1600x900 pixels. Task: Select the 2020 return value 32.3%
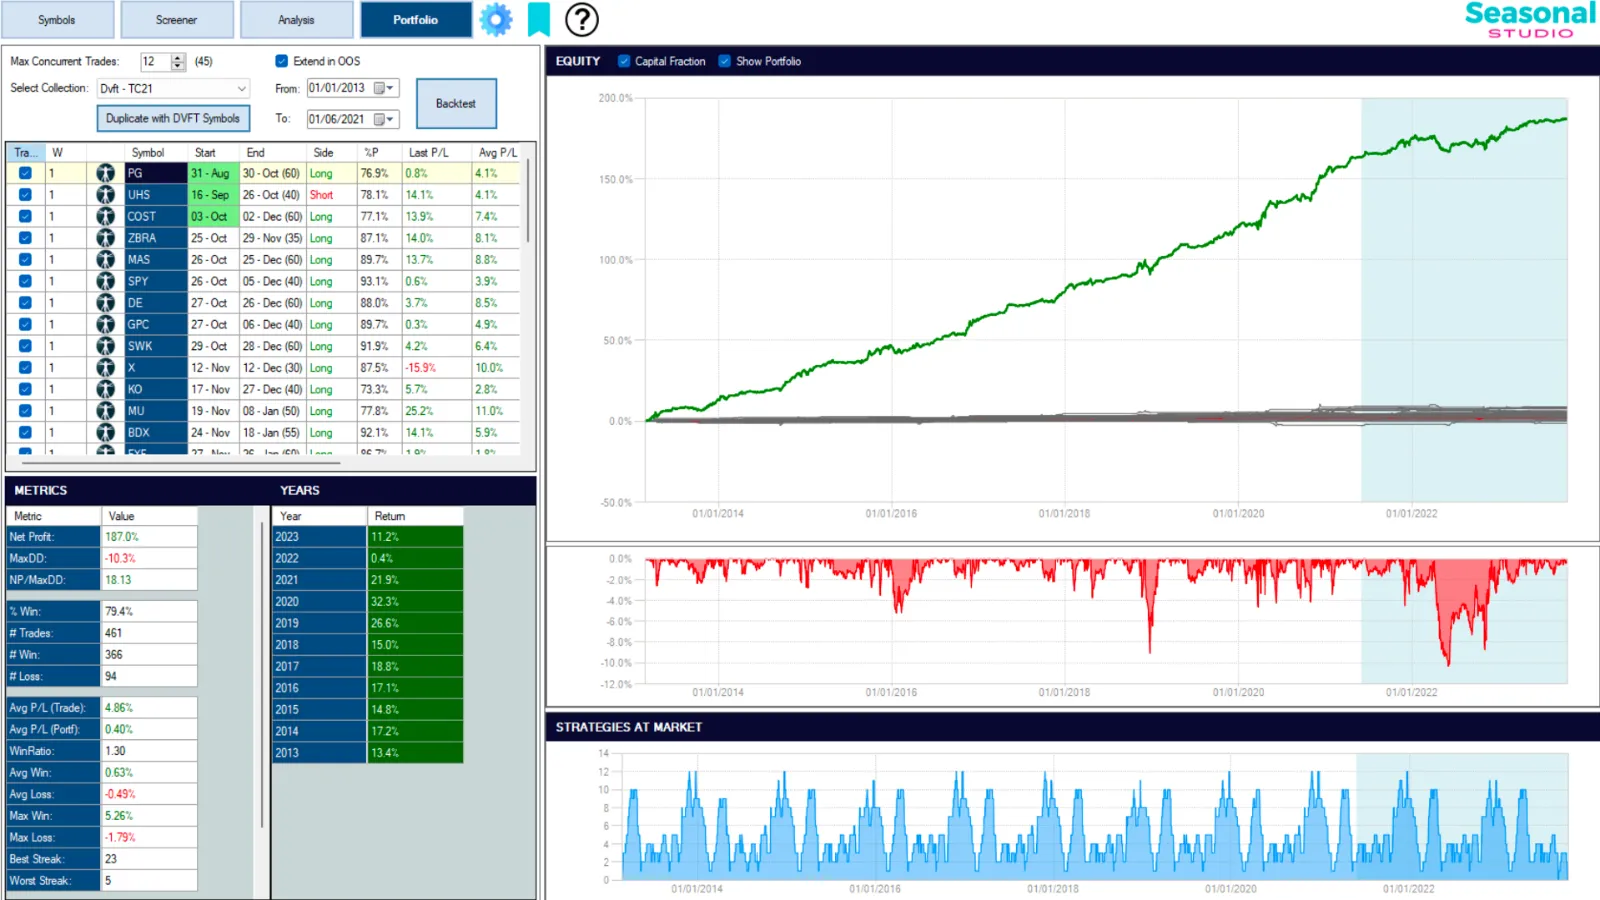tap(414, 602)
